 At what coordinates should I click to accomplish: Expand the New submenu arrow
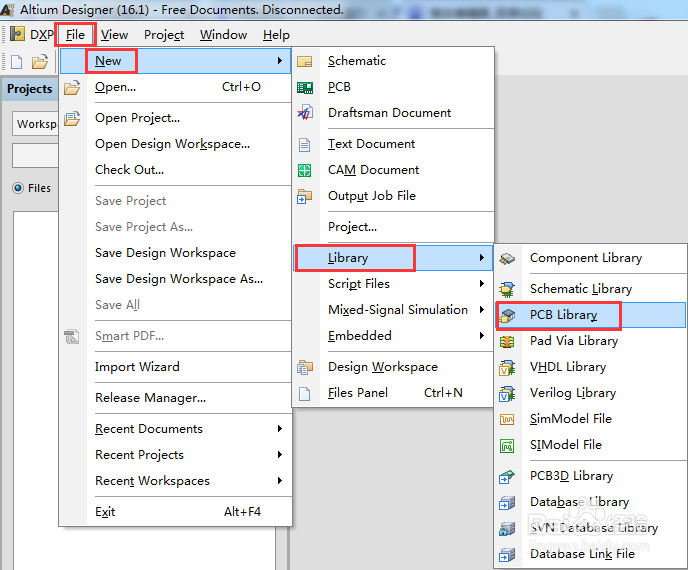[280, 61]
